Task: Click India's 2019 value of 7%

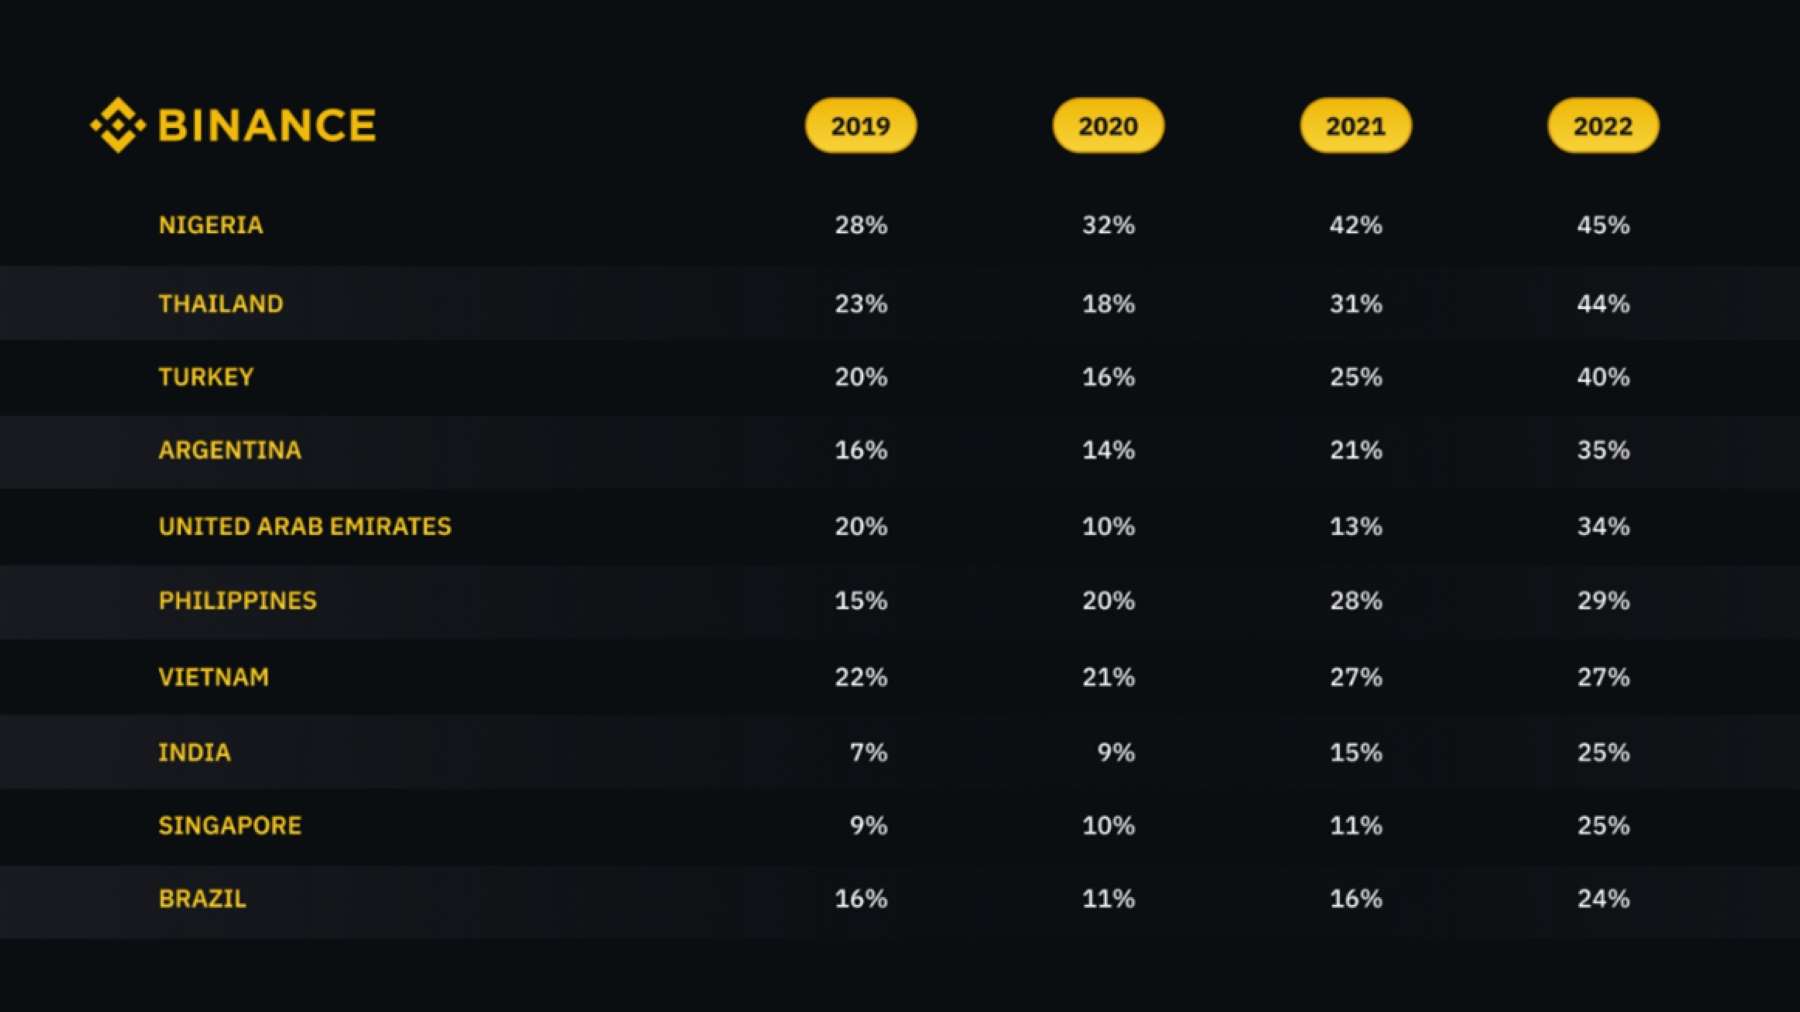Action: (x=869, y=752)
